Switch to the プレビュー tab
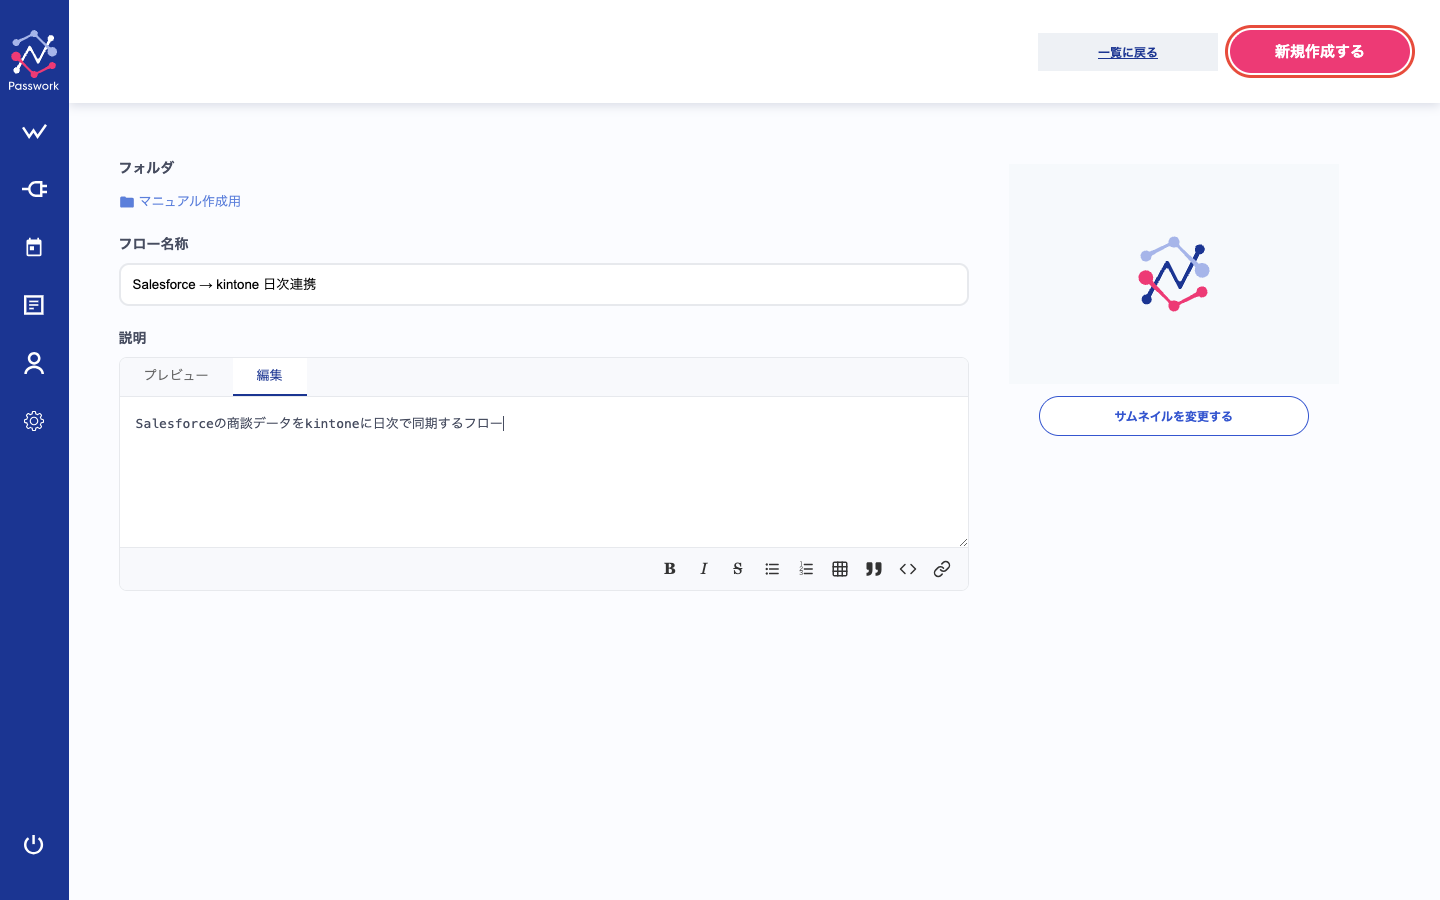Image resolution: width=1440 pixels, height=900 pixels. pyautogui.click(x=176, y=376)
